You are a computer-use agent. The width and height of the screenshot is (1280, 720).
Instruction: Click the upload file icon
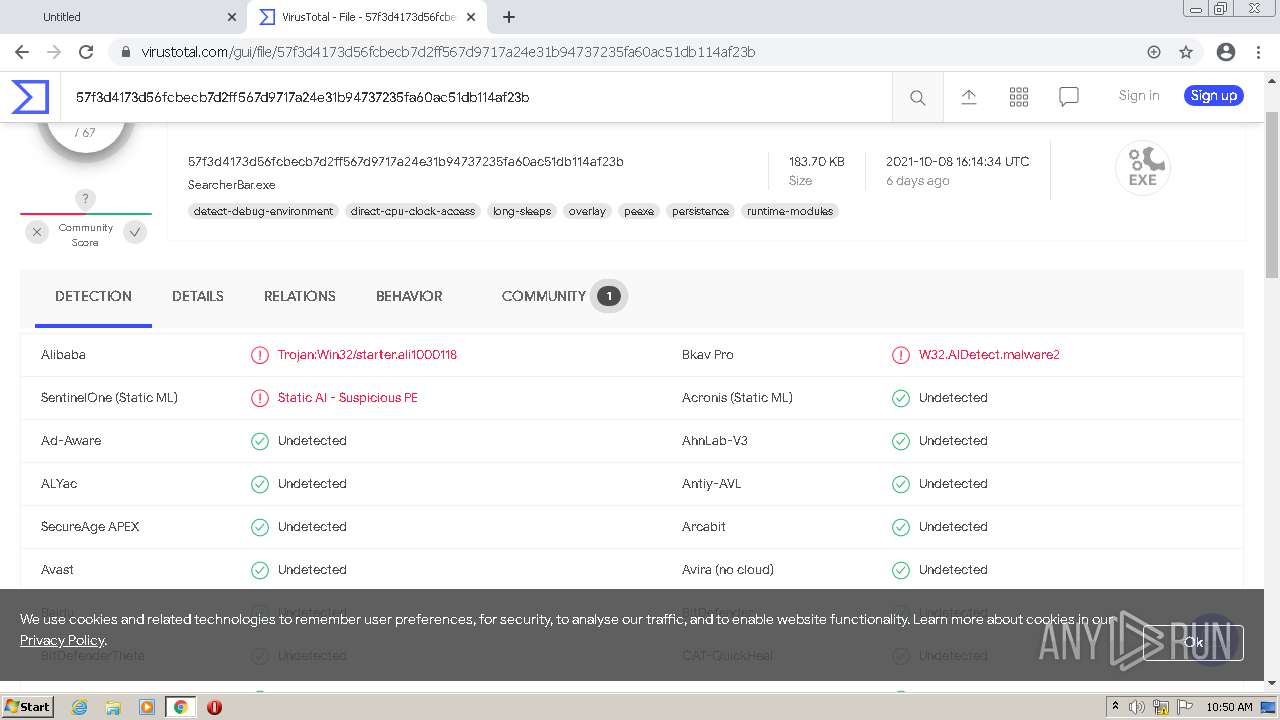(x=969, y=96)
